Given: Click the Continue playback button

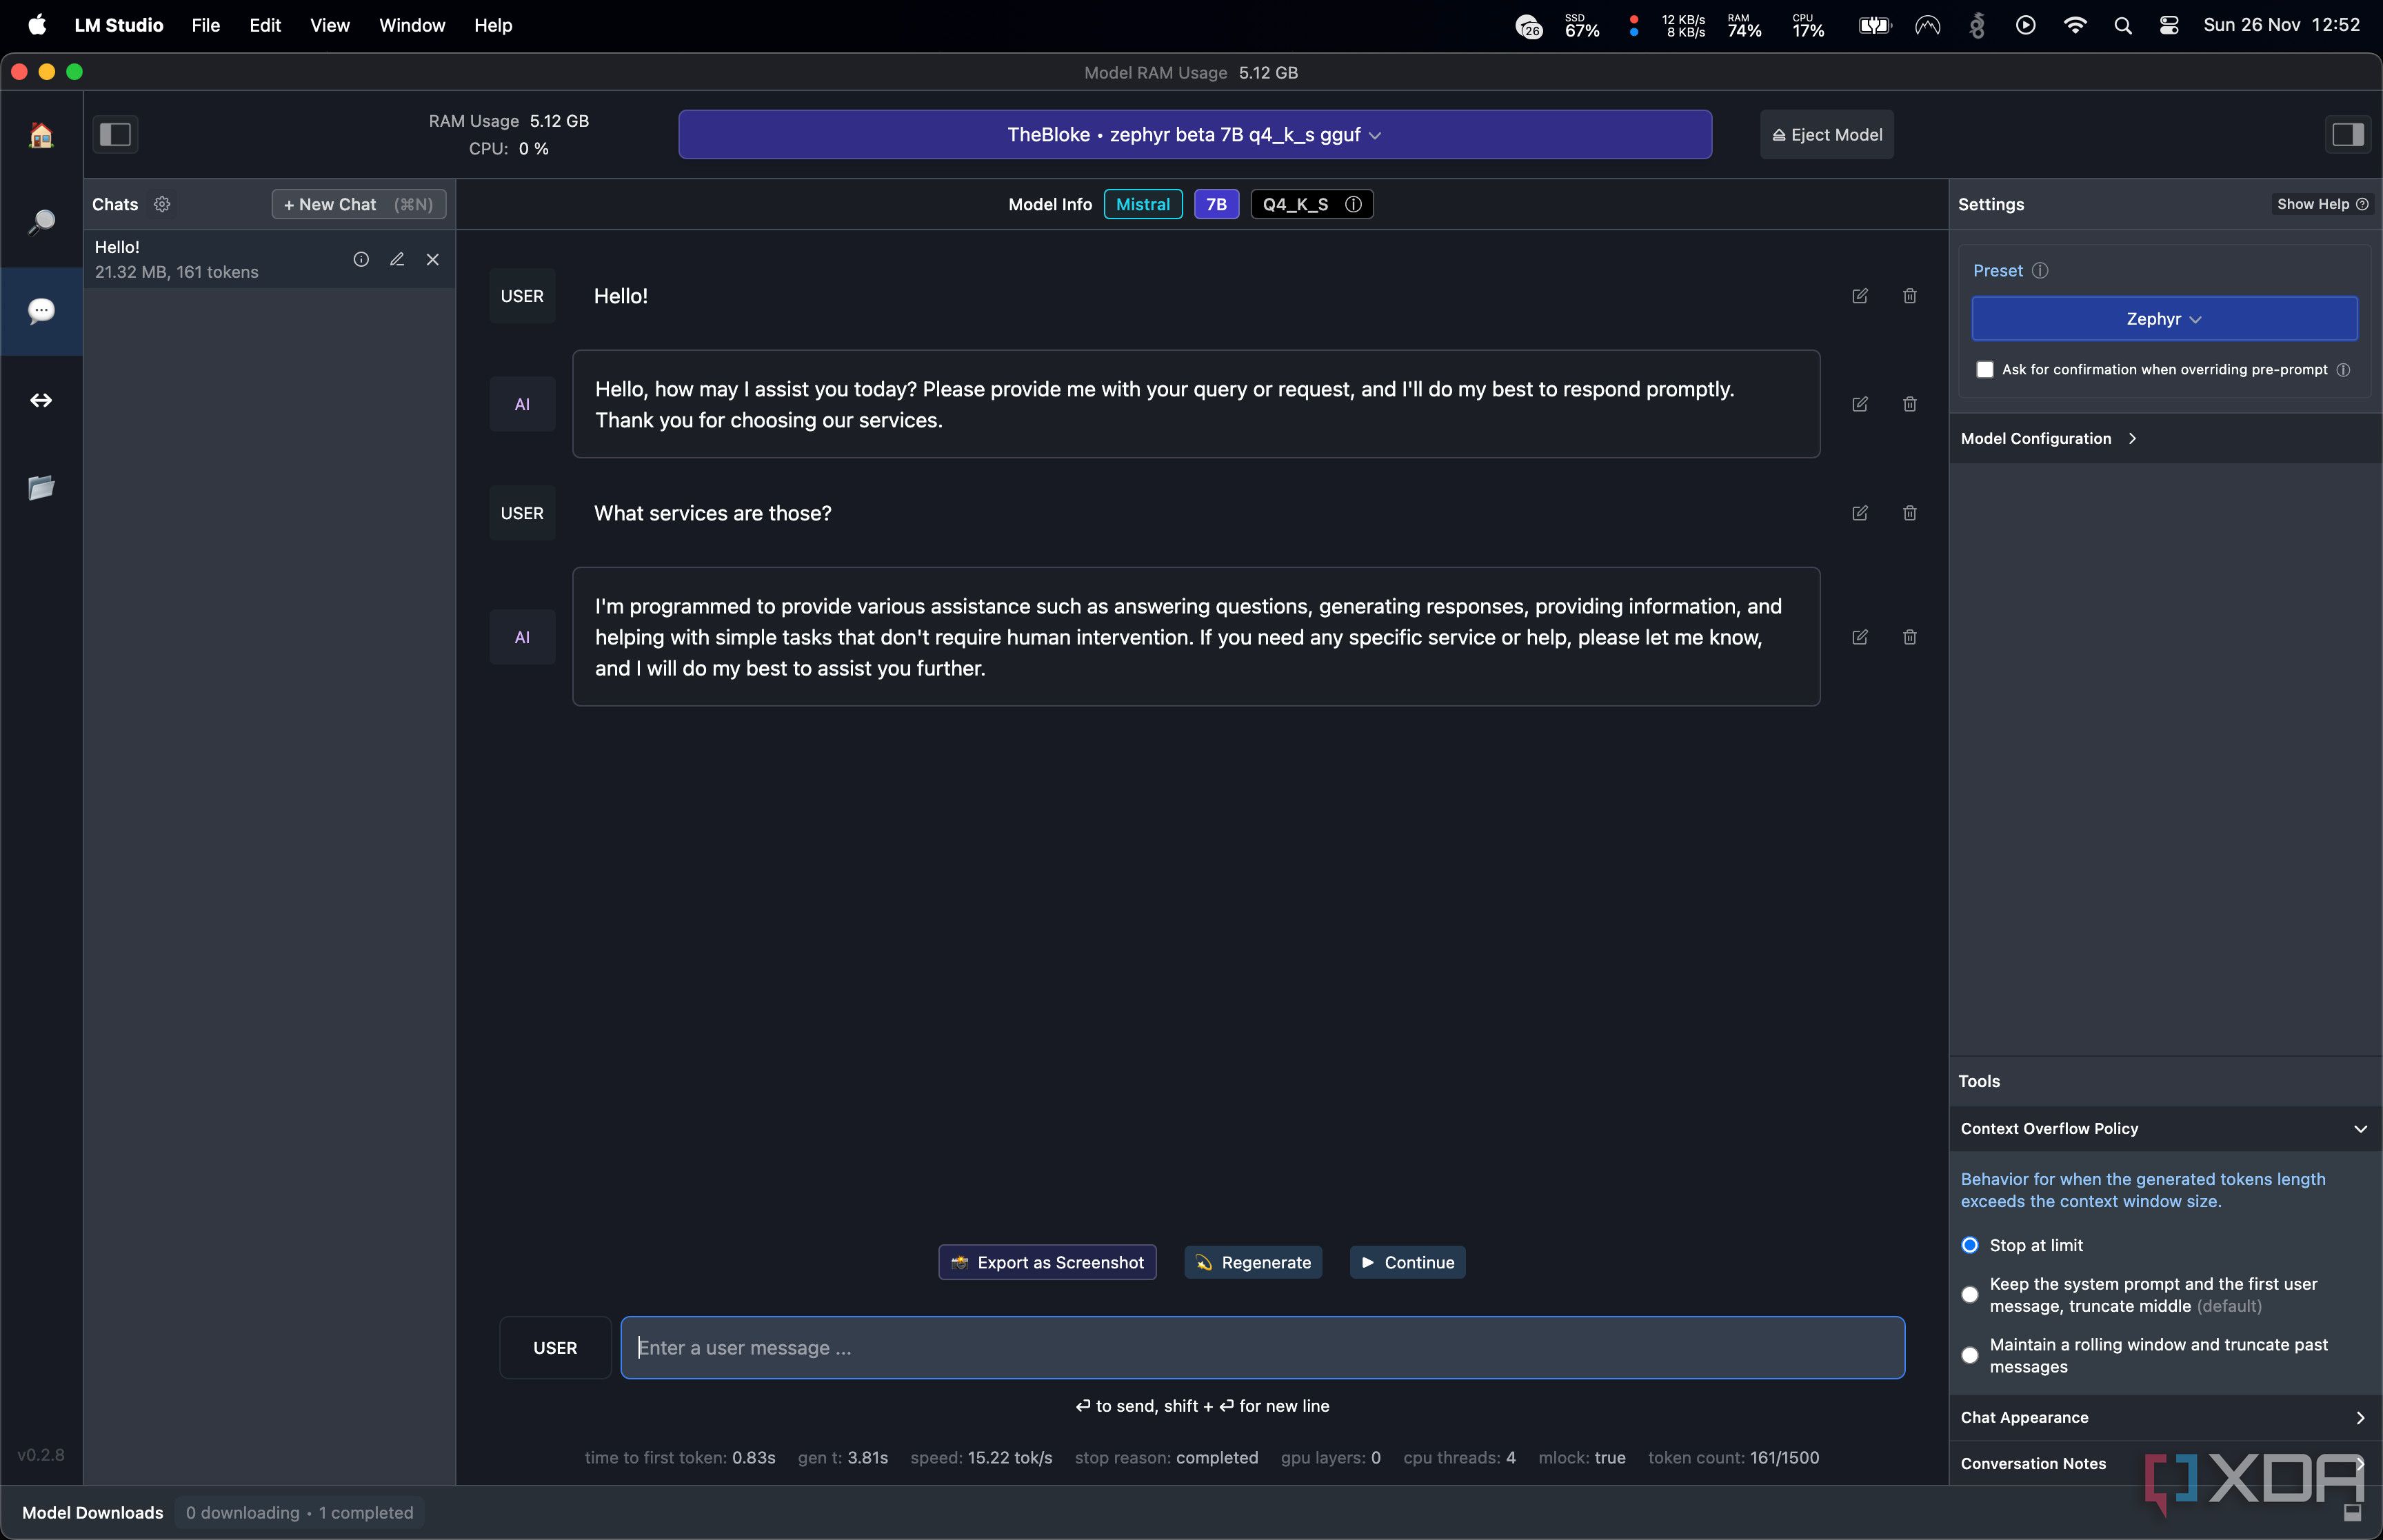Looking at the screenshot, I should tap(1407, 1261).
